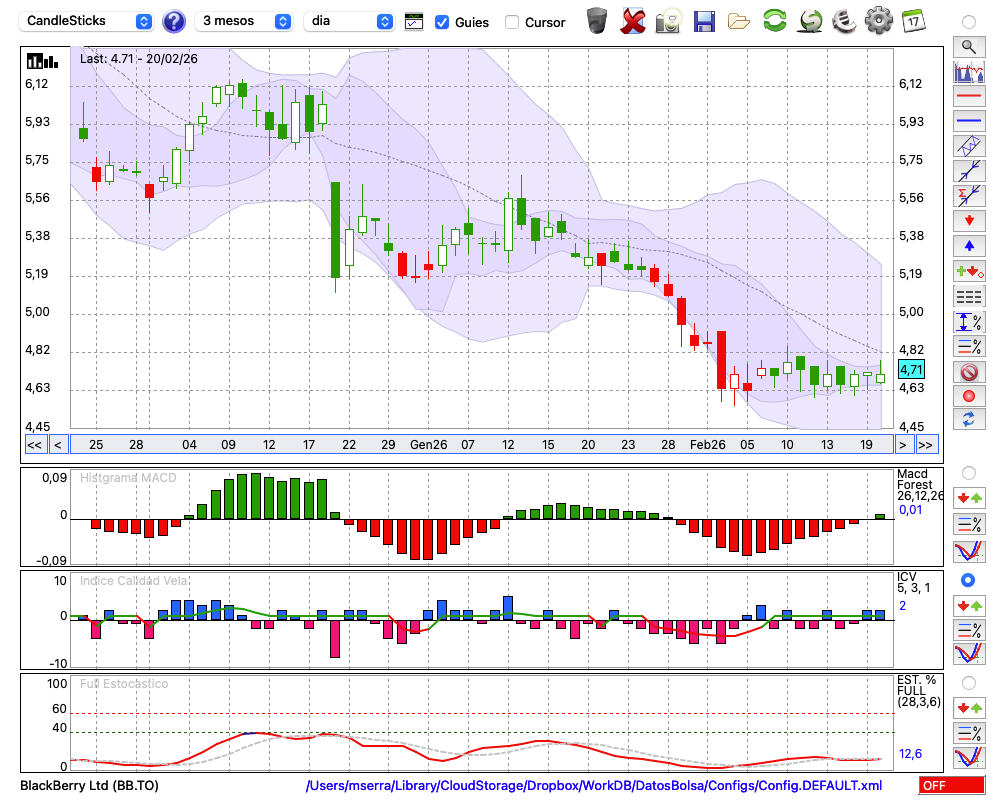
Task: Uncheck the Guies checkbox
Action: (442, 21)
